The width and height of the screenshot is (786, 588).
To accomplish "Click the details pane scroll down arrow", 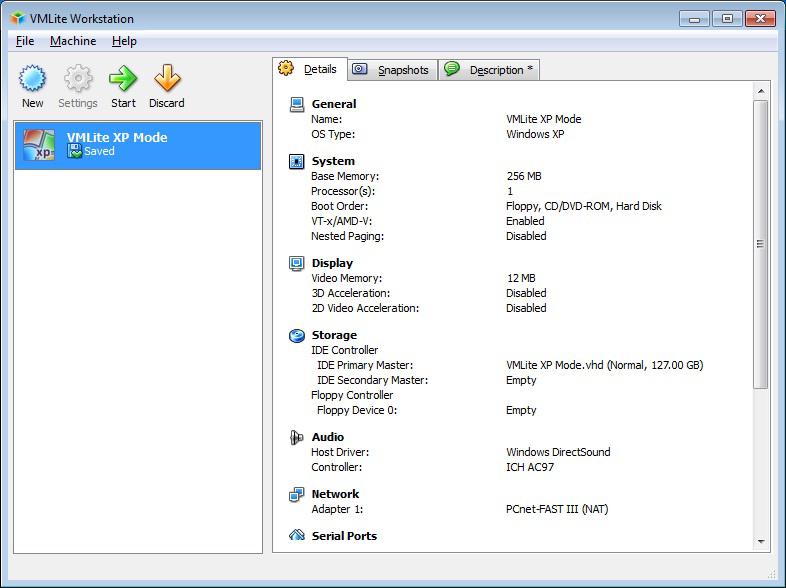I will click(761, 541).
